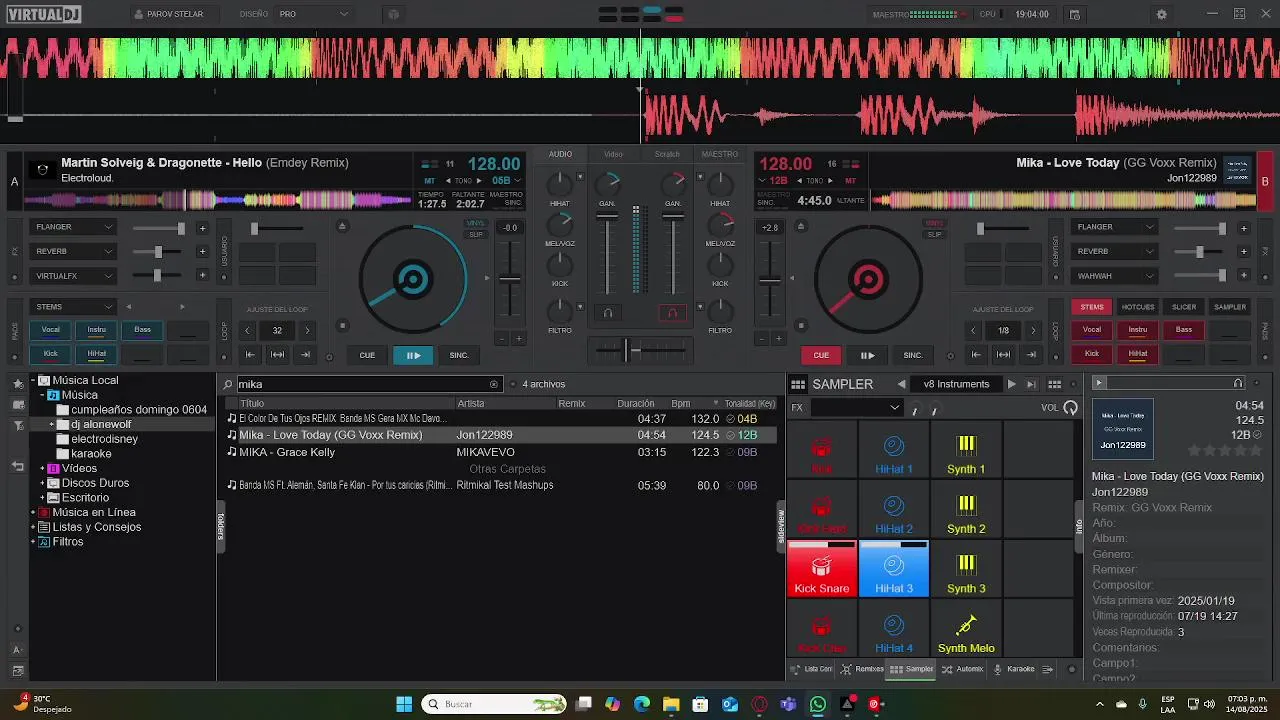Expand the Discos Duros tree node
The height and width of the screenshot is (720, 1280).
43,483
